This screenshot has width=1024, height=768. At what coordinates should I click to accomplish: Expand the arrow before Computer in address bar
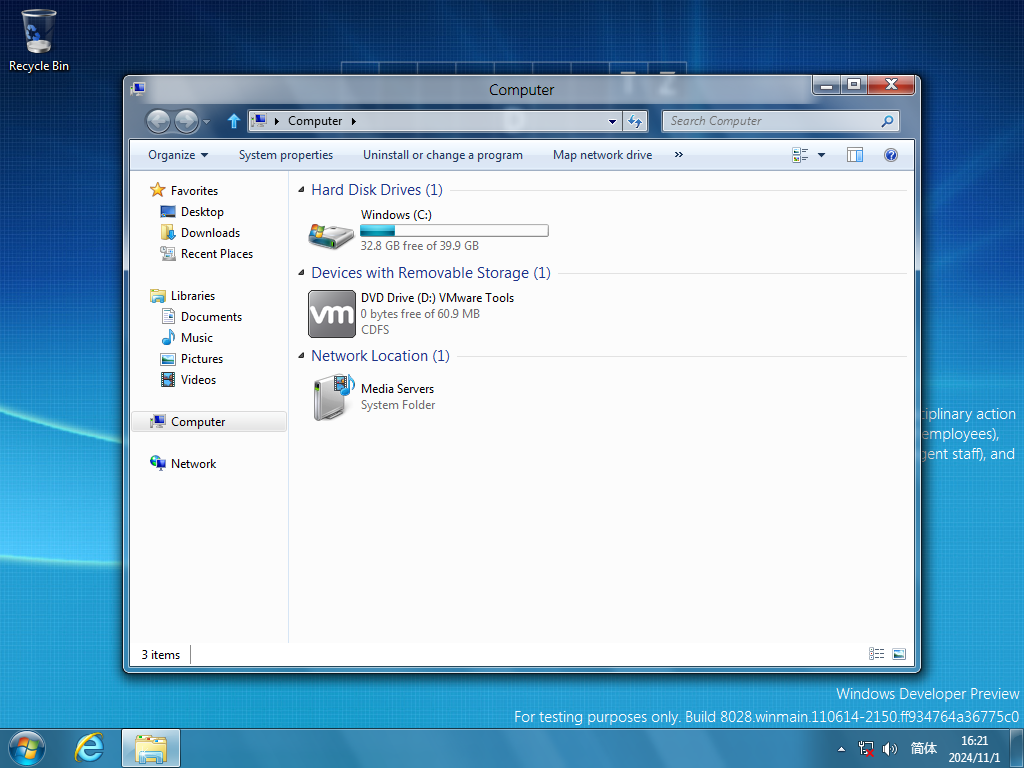tap(277, 121)
